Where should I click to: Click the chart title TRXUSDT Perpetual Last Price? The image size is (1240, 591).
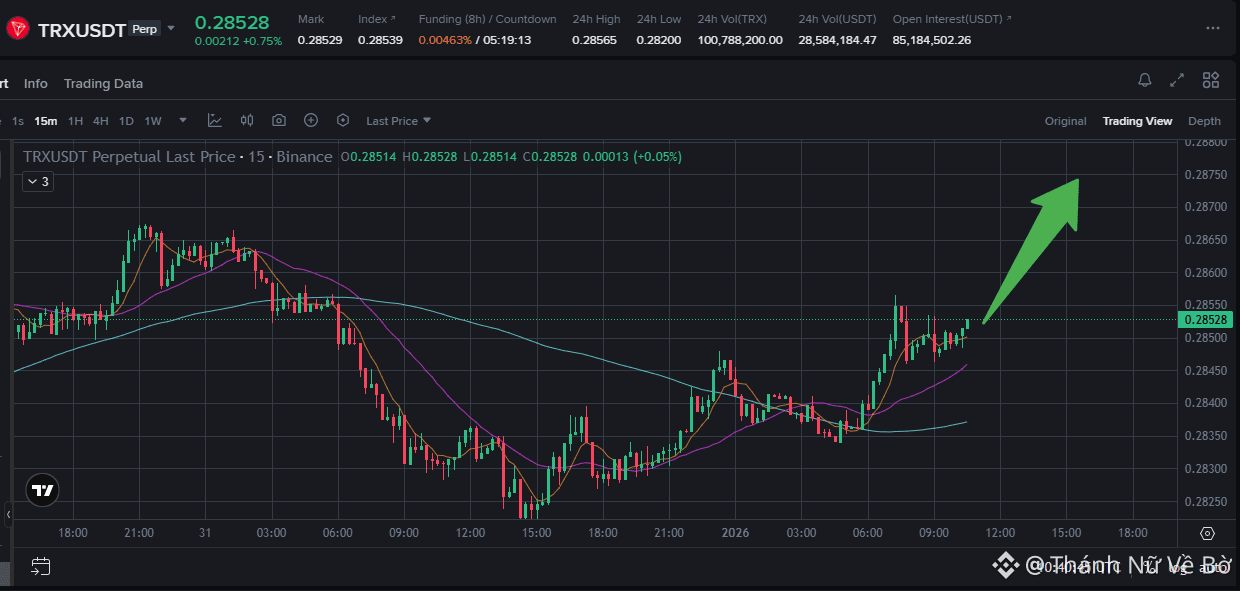[x=129, y=156]
